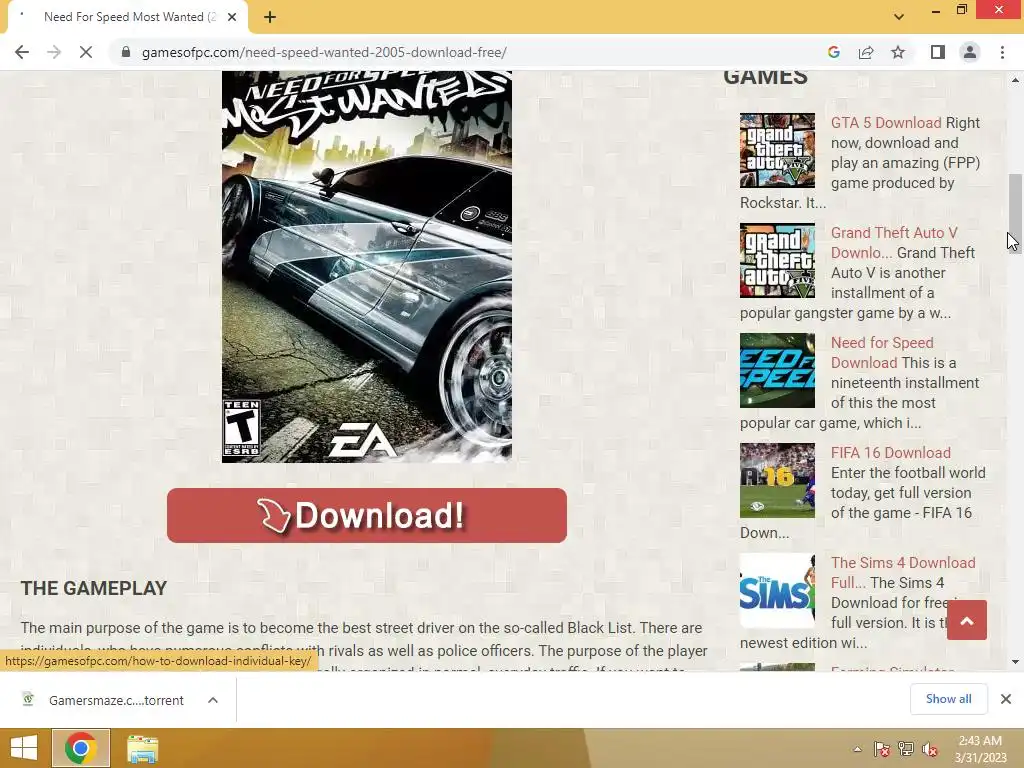View site security lock info
The image size is (1024, 768).
pyautogui.click(x=126, y=52)
